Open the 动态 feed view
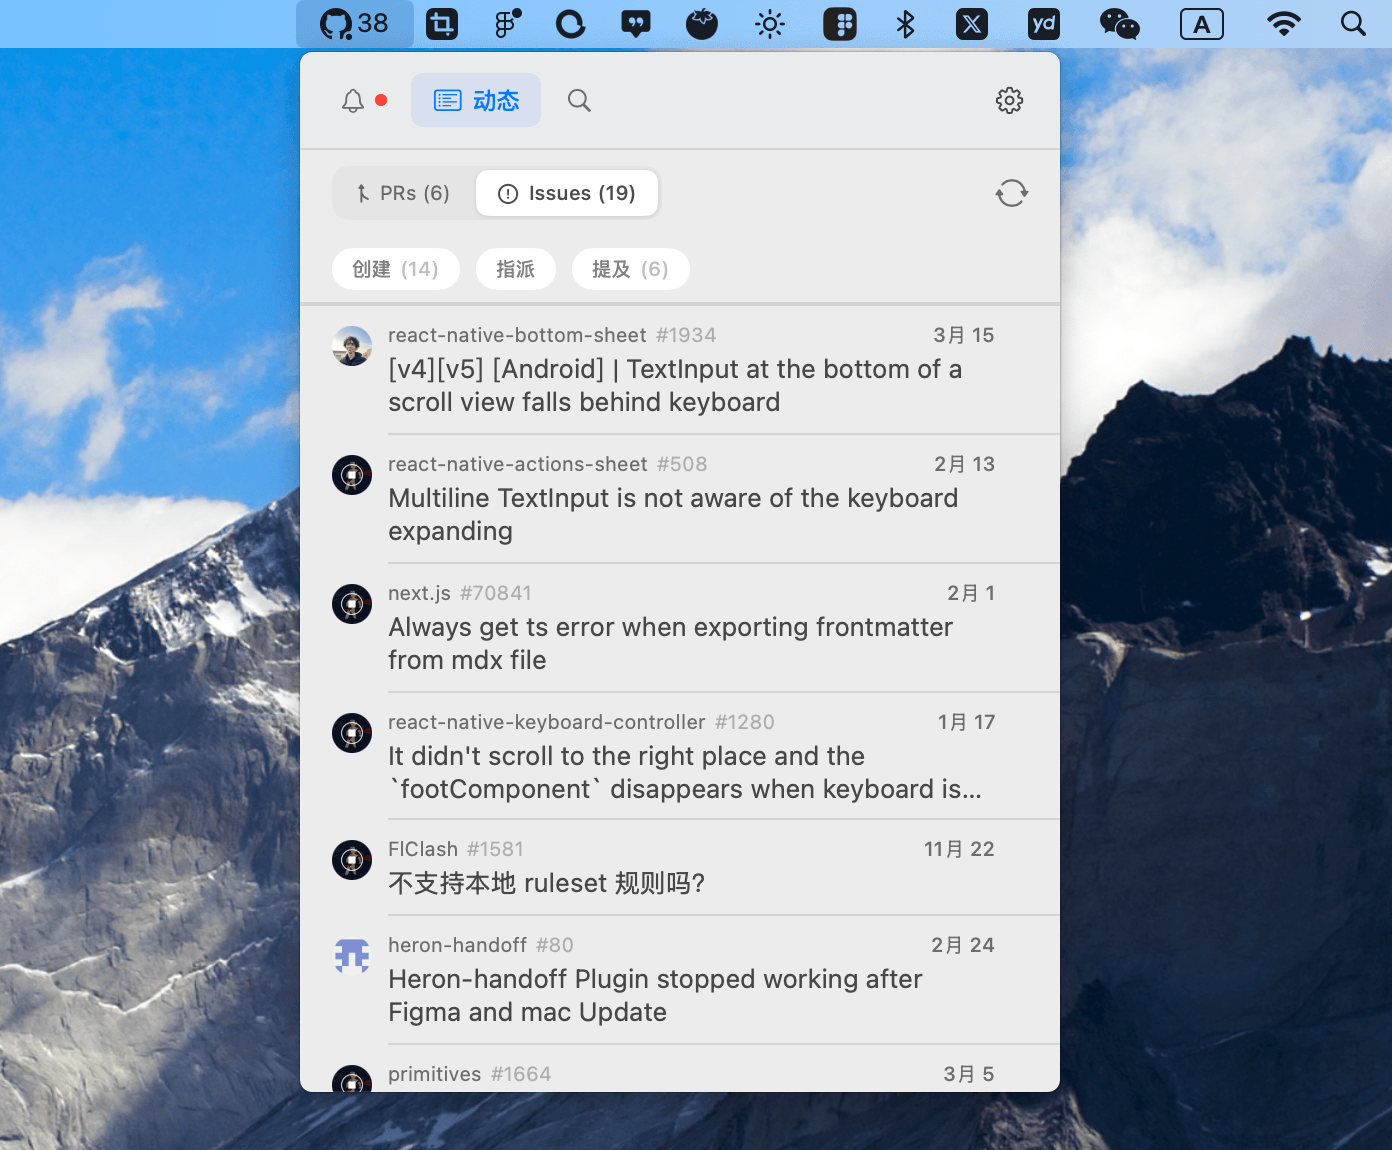 pos(476,100)
